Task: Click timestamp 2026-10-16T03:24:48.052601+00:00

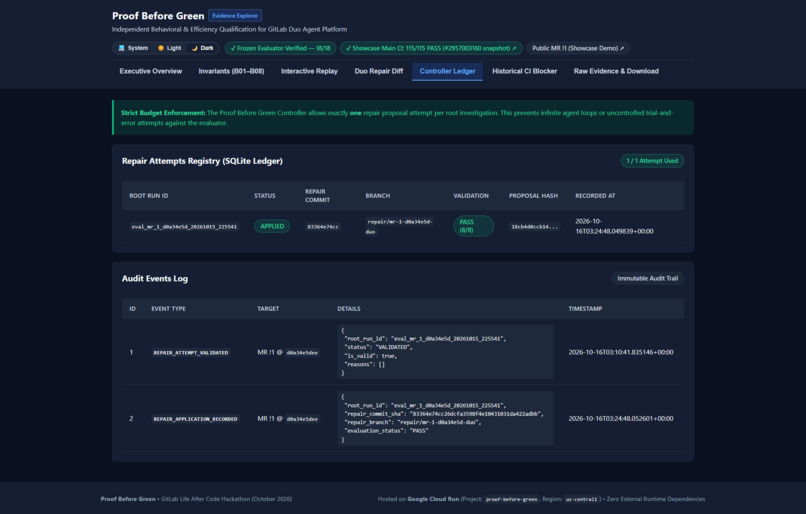Action: (x=620, y=418)
